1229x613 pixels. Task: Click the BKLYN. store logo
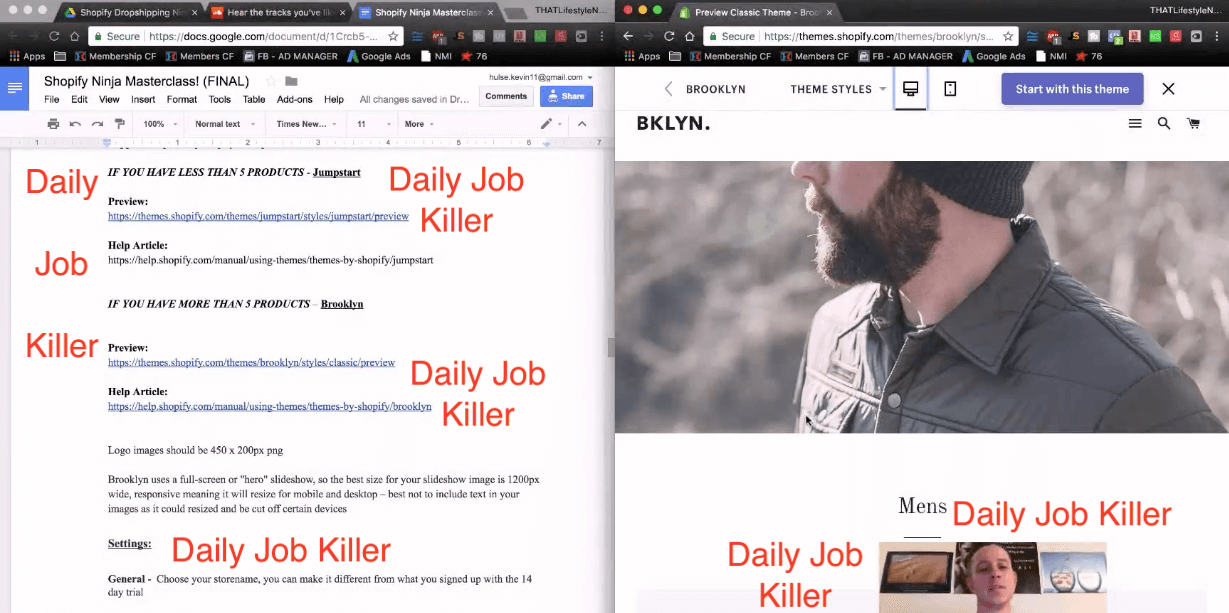pos(673,124)
